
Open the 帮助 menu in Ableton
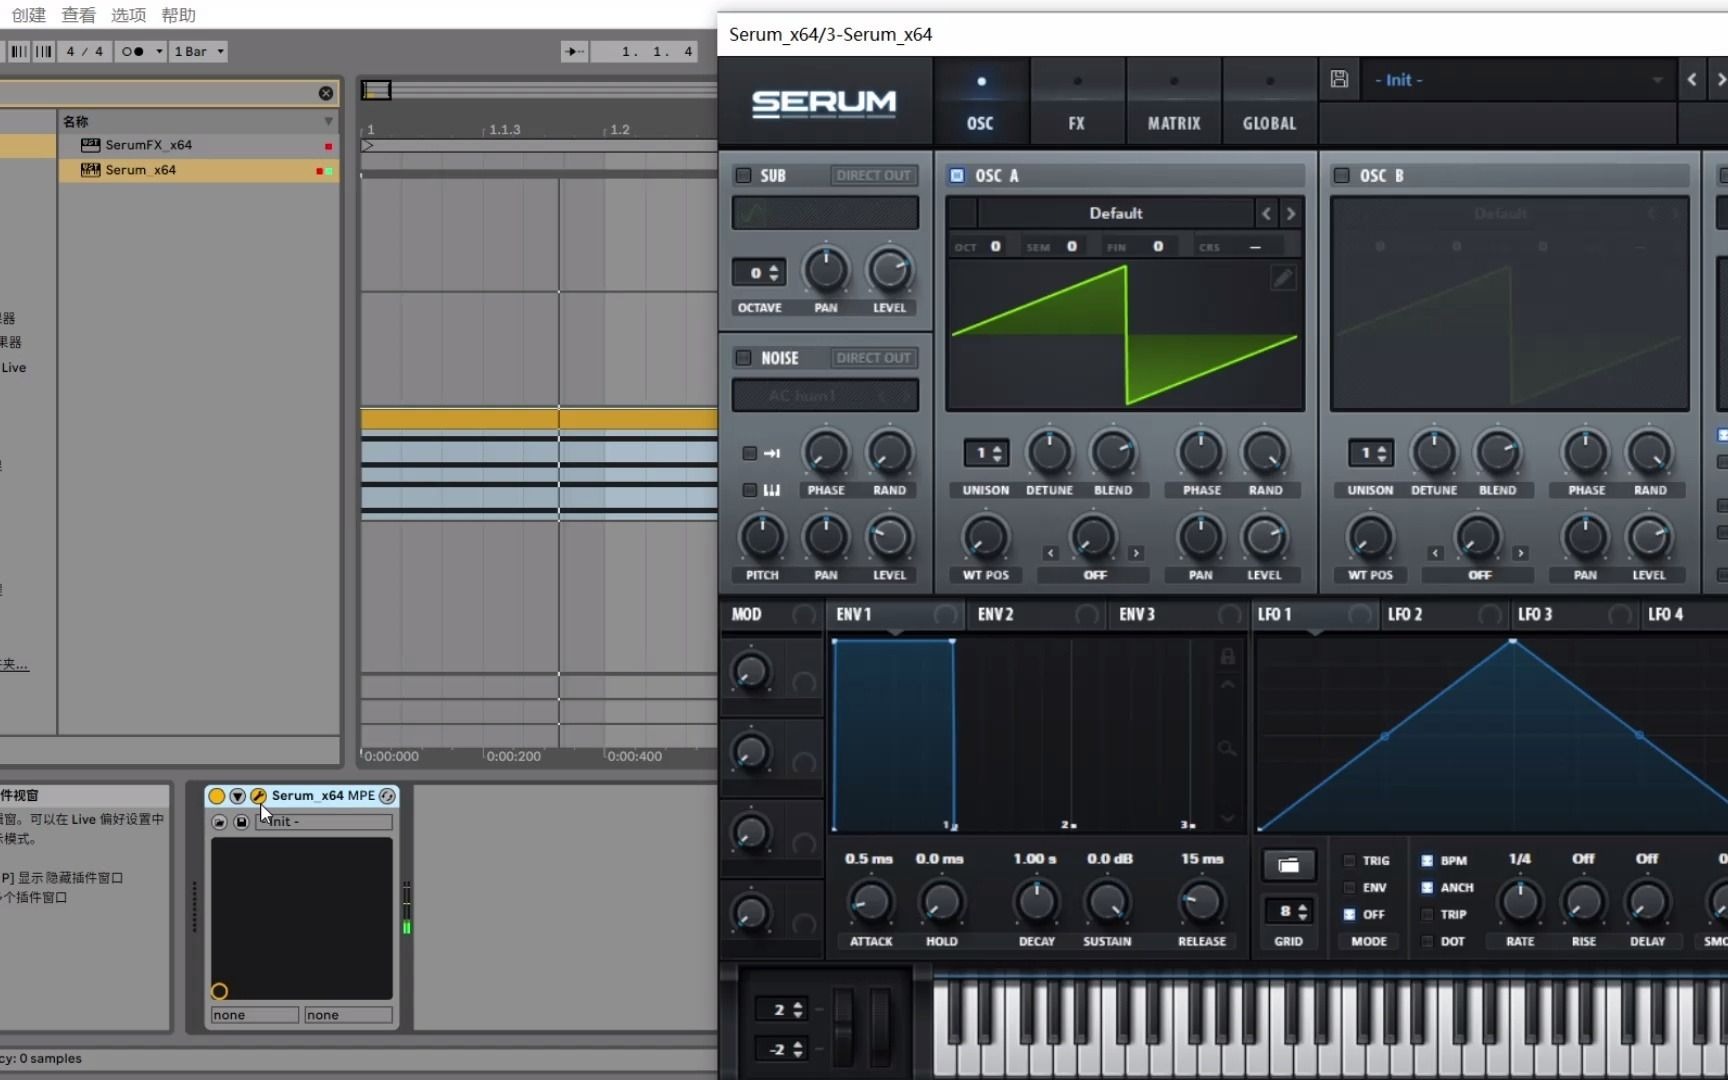coord(178,15)
